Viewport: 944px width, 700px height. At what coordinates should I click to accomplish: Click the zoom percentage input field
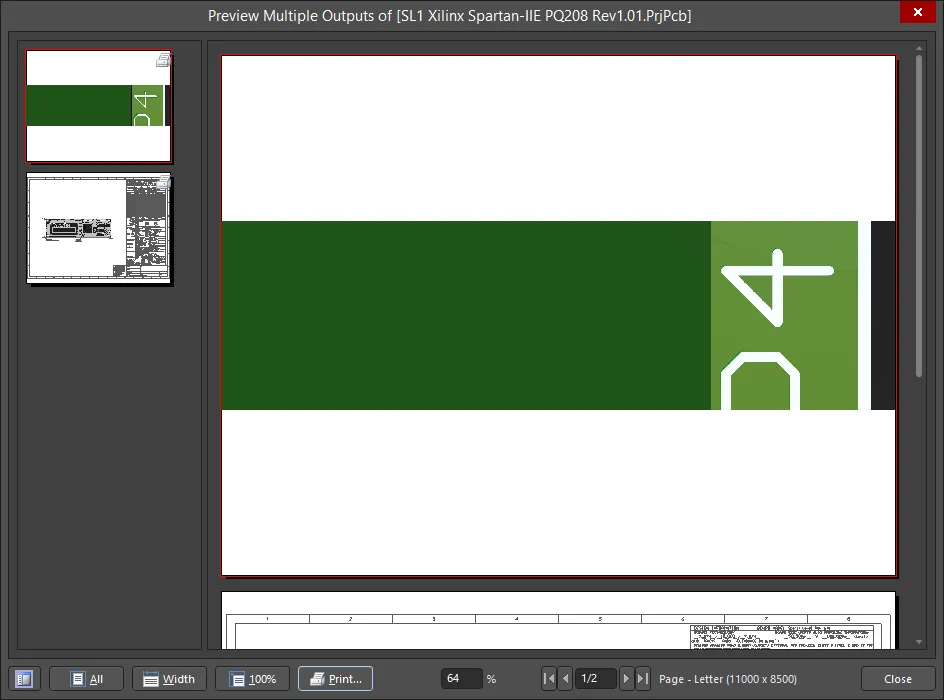coord(461,679)
